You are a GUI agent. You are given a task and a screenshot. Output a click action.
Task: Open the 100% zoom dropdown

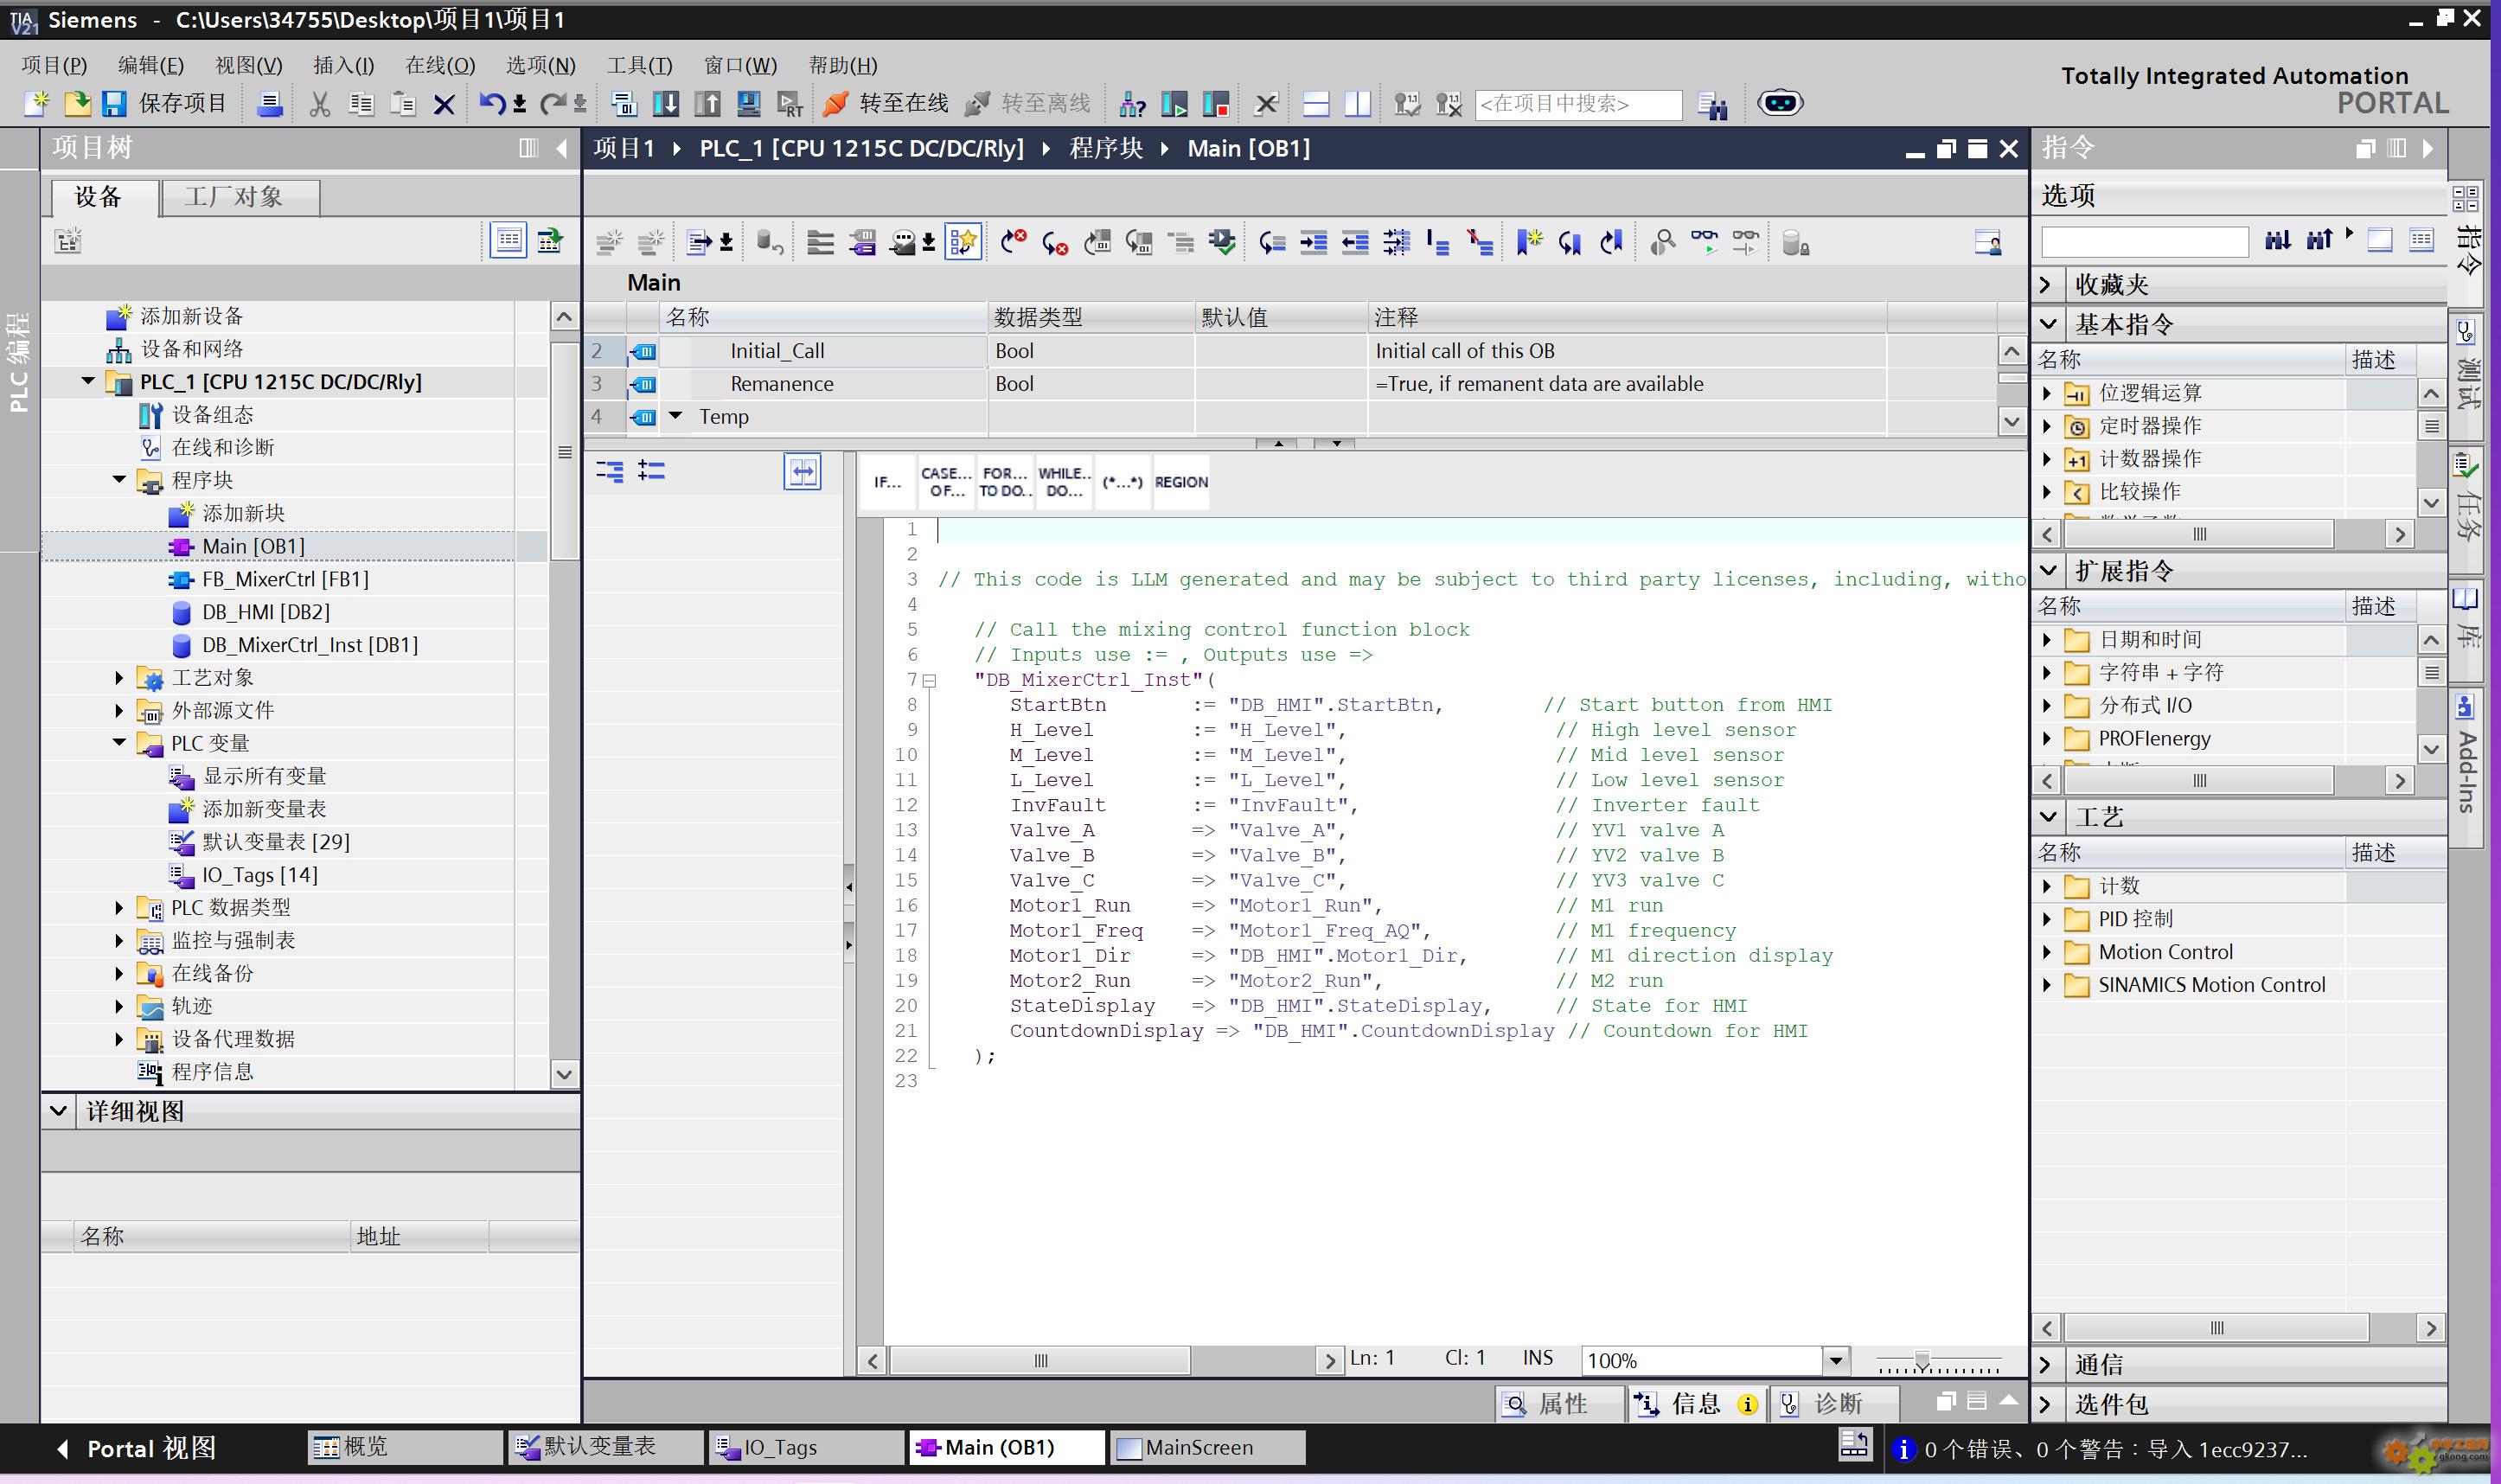pos(1836,1360)
